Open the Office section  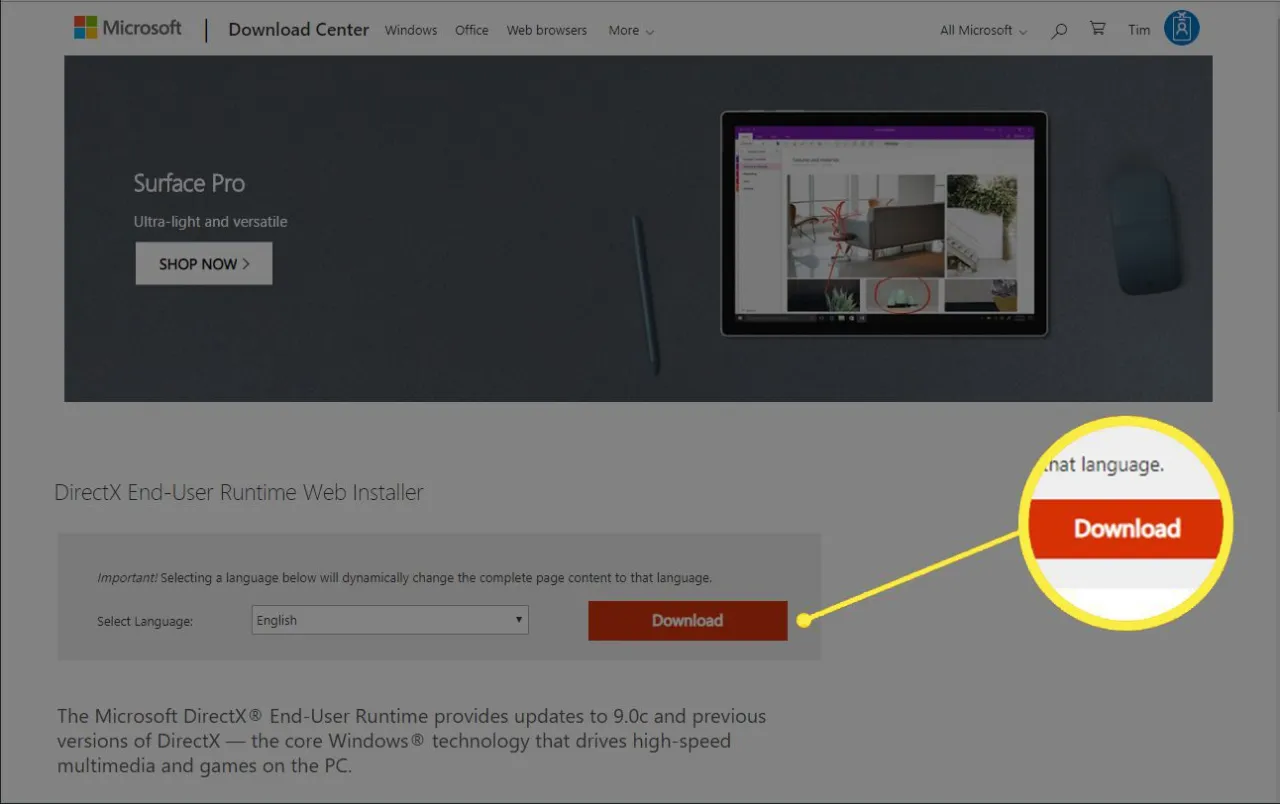(471, 30)
